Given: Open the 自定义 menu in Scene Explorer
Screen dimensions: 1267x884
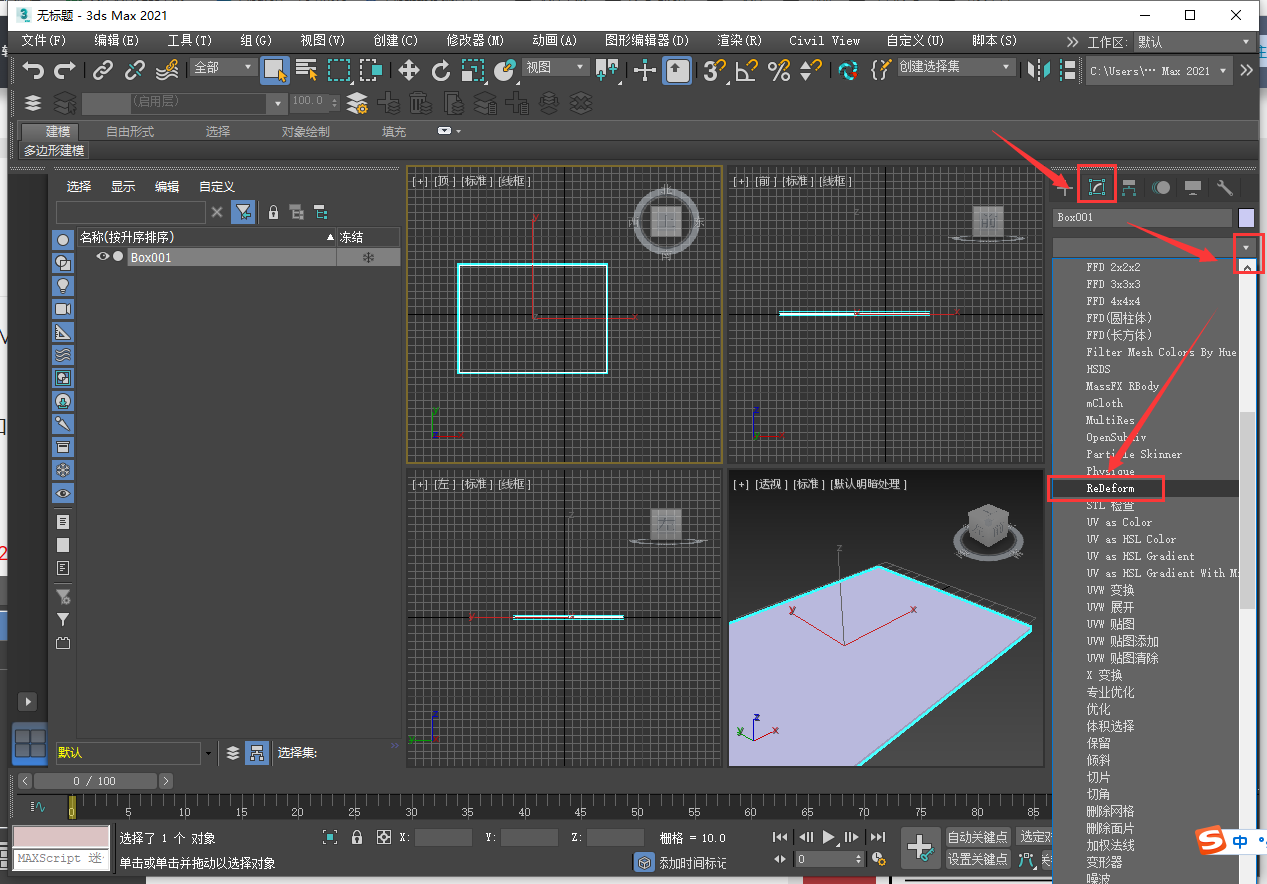Looking at the screenshot, I should (x=217, y=187).
